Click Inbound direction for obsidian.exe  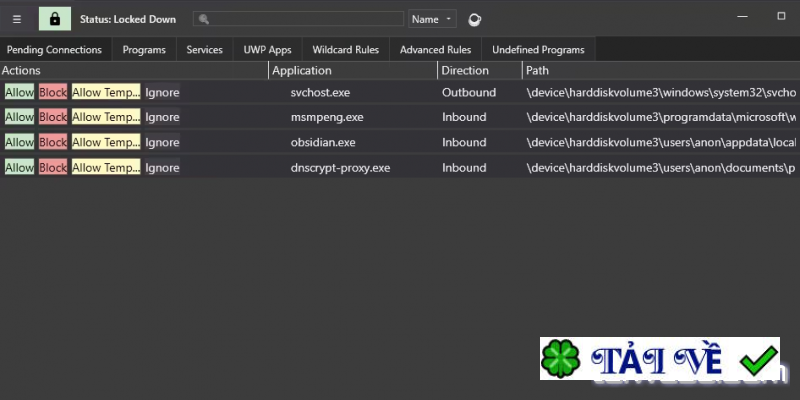click(464, 142)
